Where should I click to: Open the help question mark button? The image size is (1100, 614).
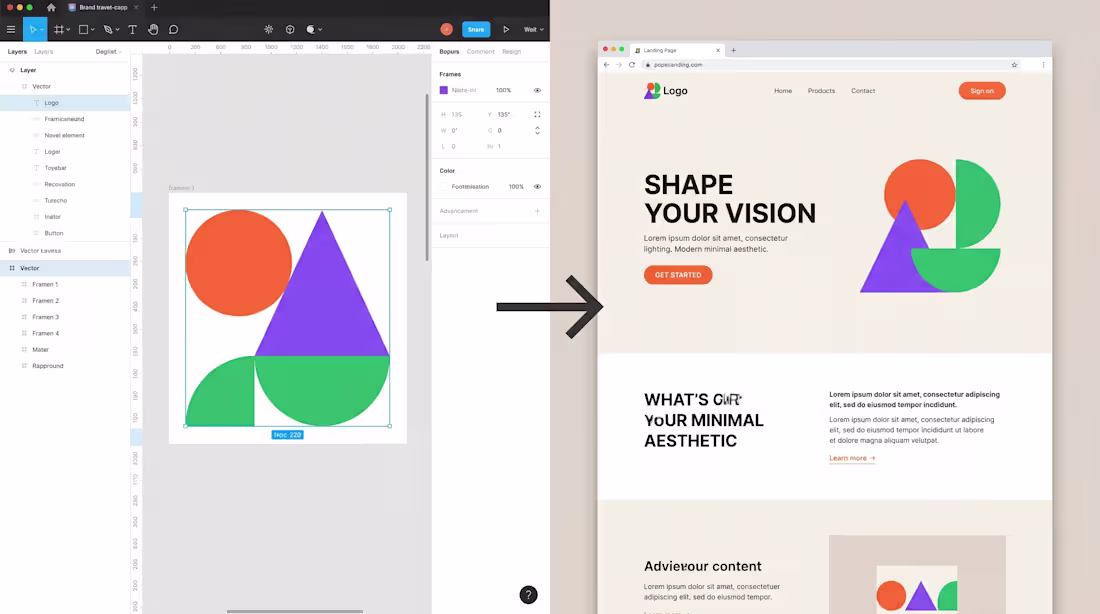click(x=528, y=595)
